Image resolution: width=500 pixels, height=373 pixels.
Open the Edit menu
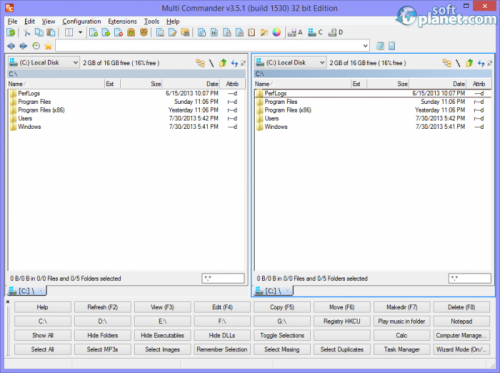30,21
